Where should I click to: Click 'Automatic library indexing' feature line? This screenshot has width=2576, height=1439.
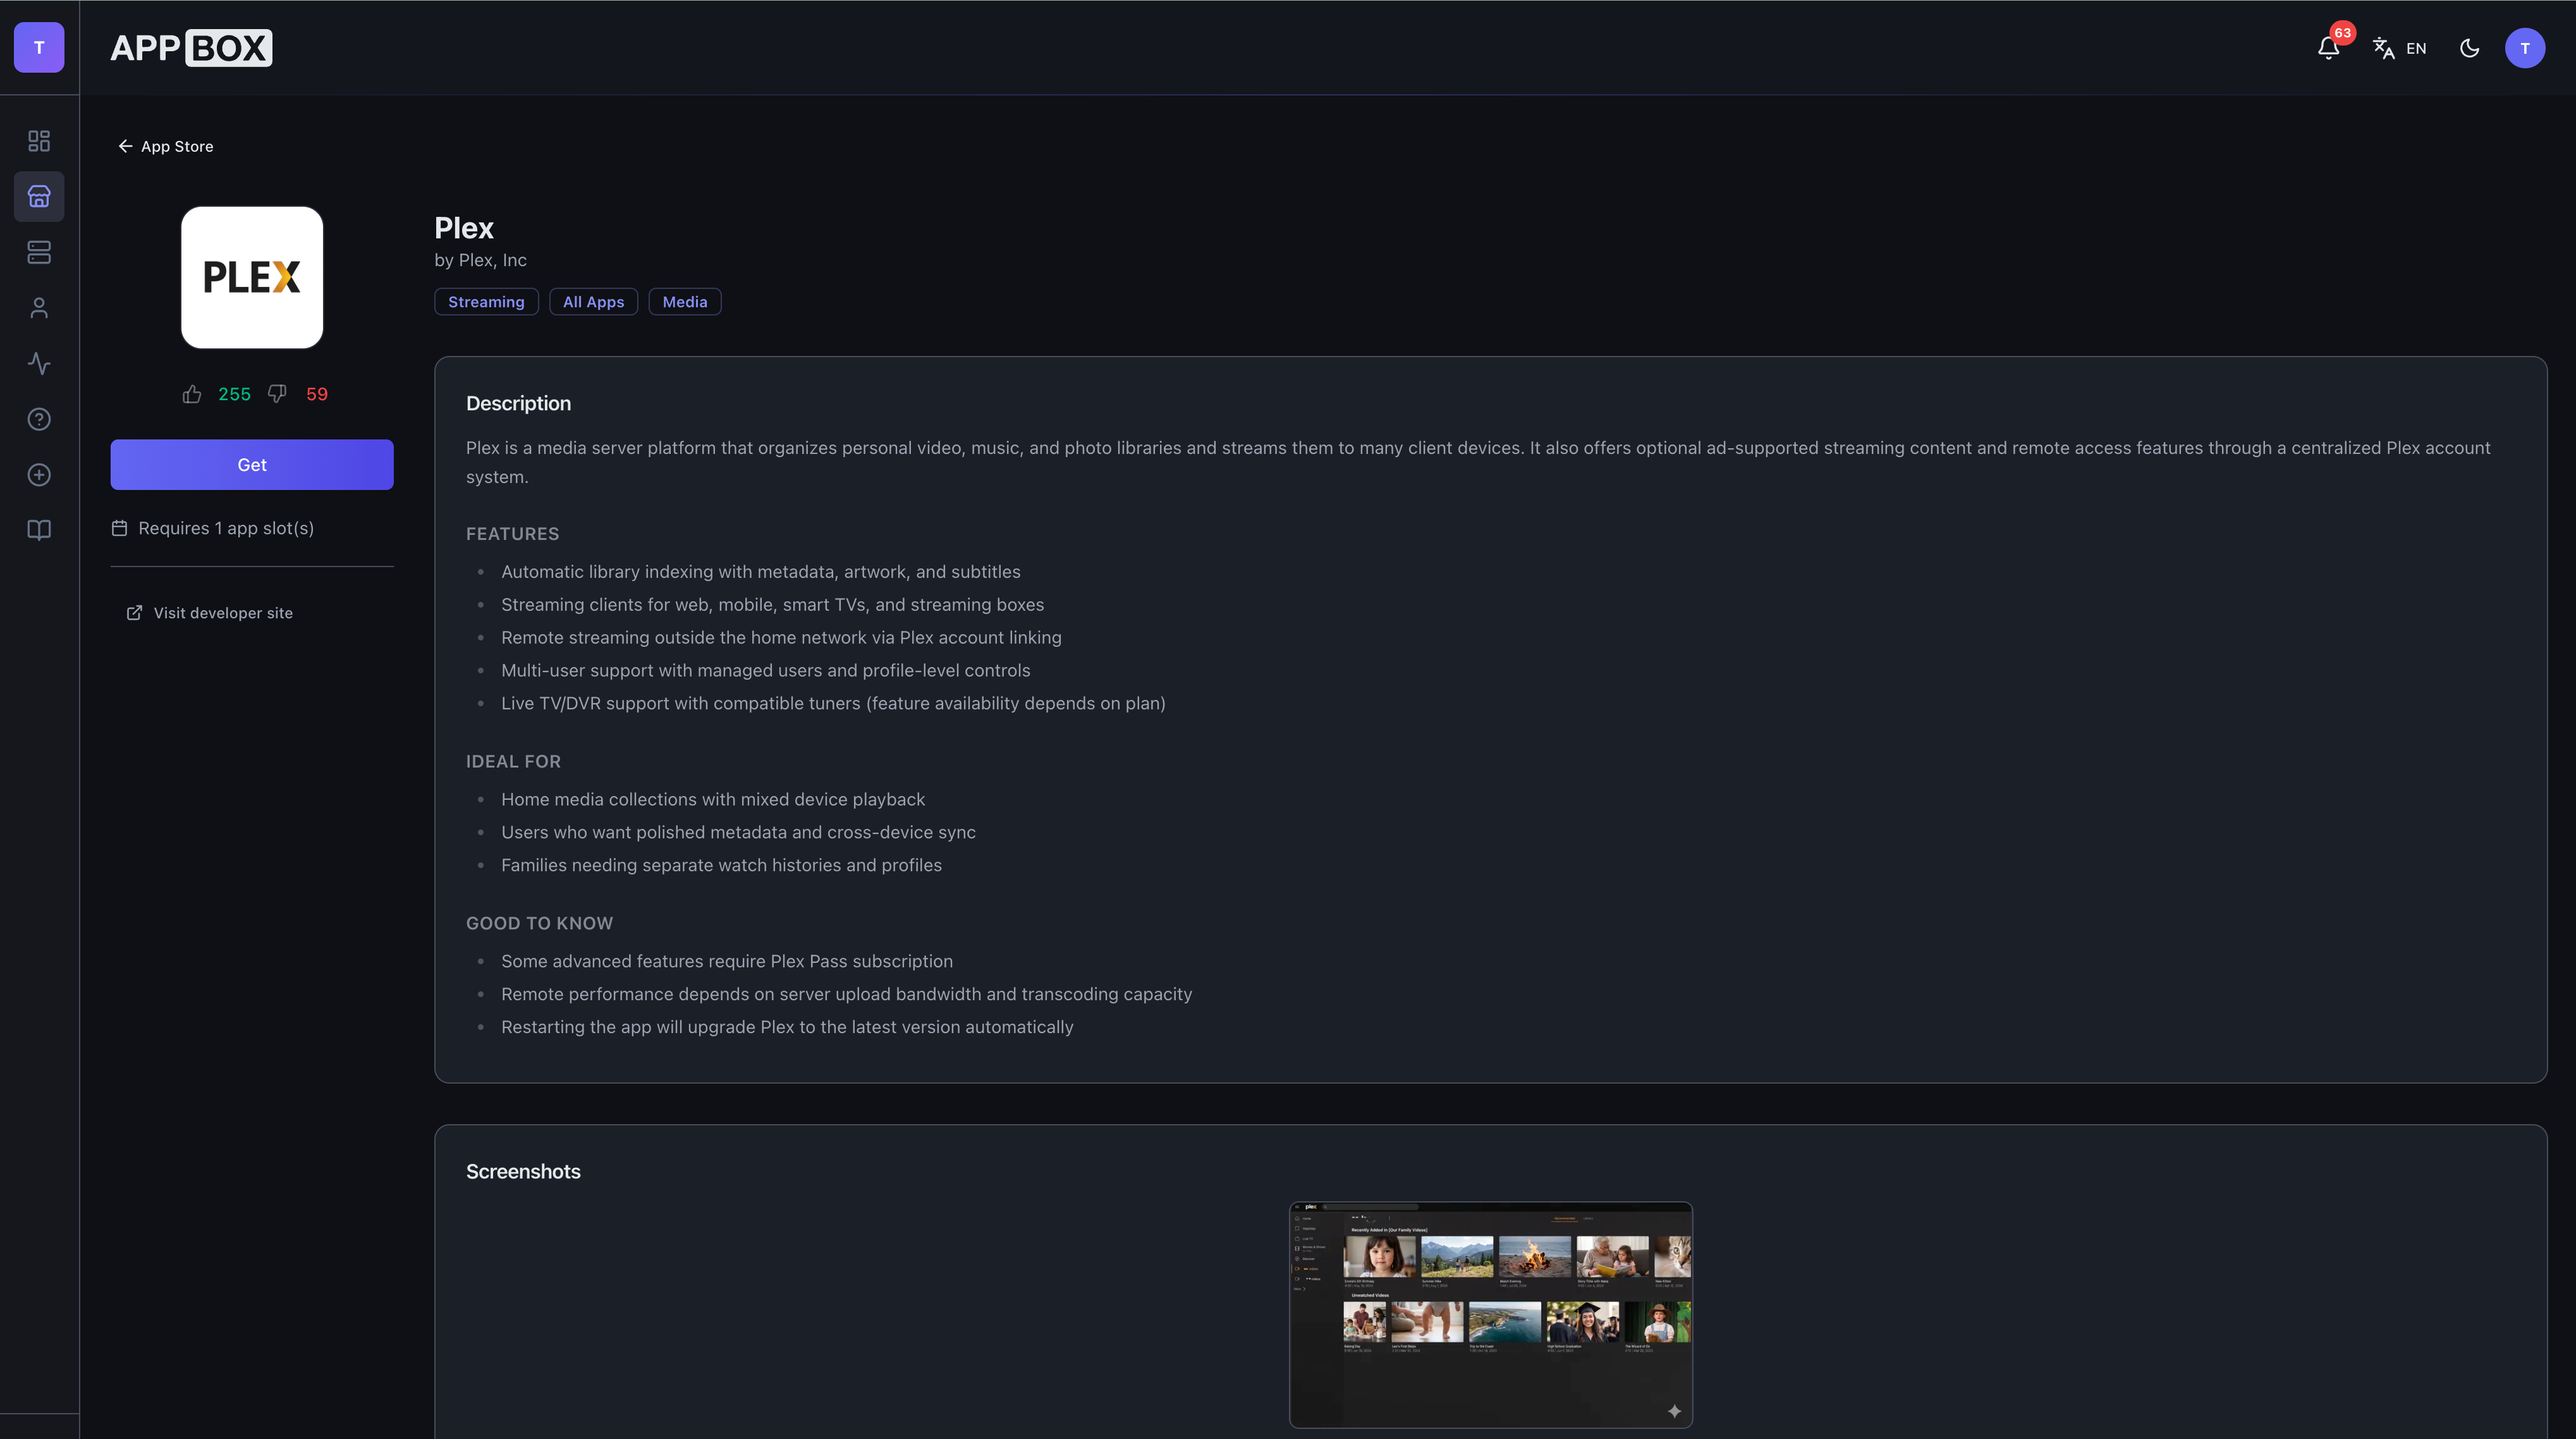761,572
